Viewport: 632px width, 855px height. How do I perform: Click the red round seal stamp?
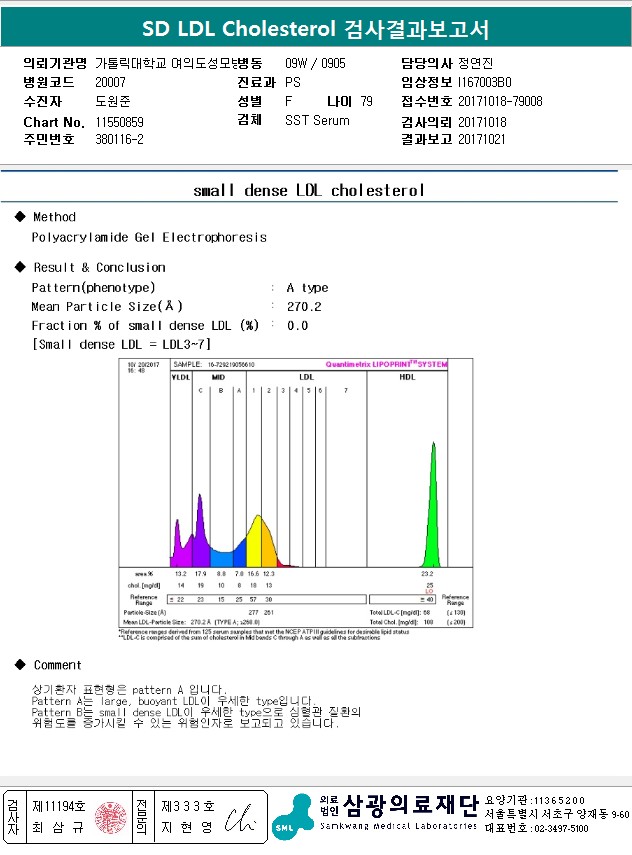(x=111, y=817)
